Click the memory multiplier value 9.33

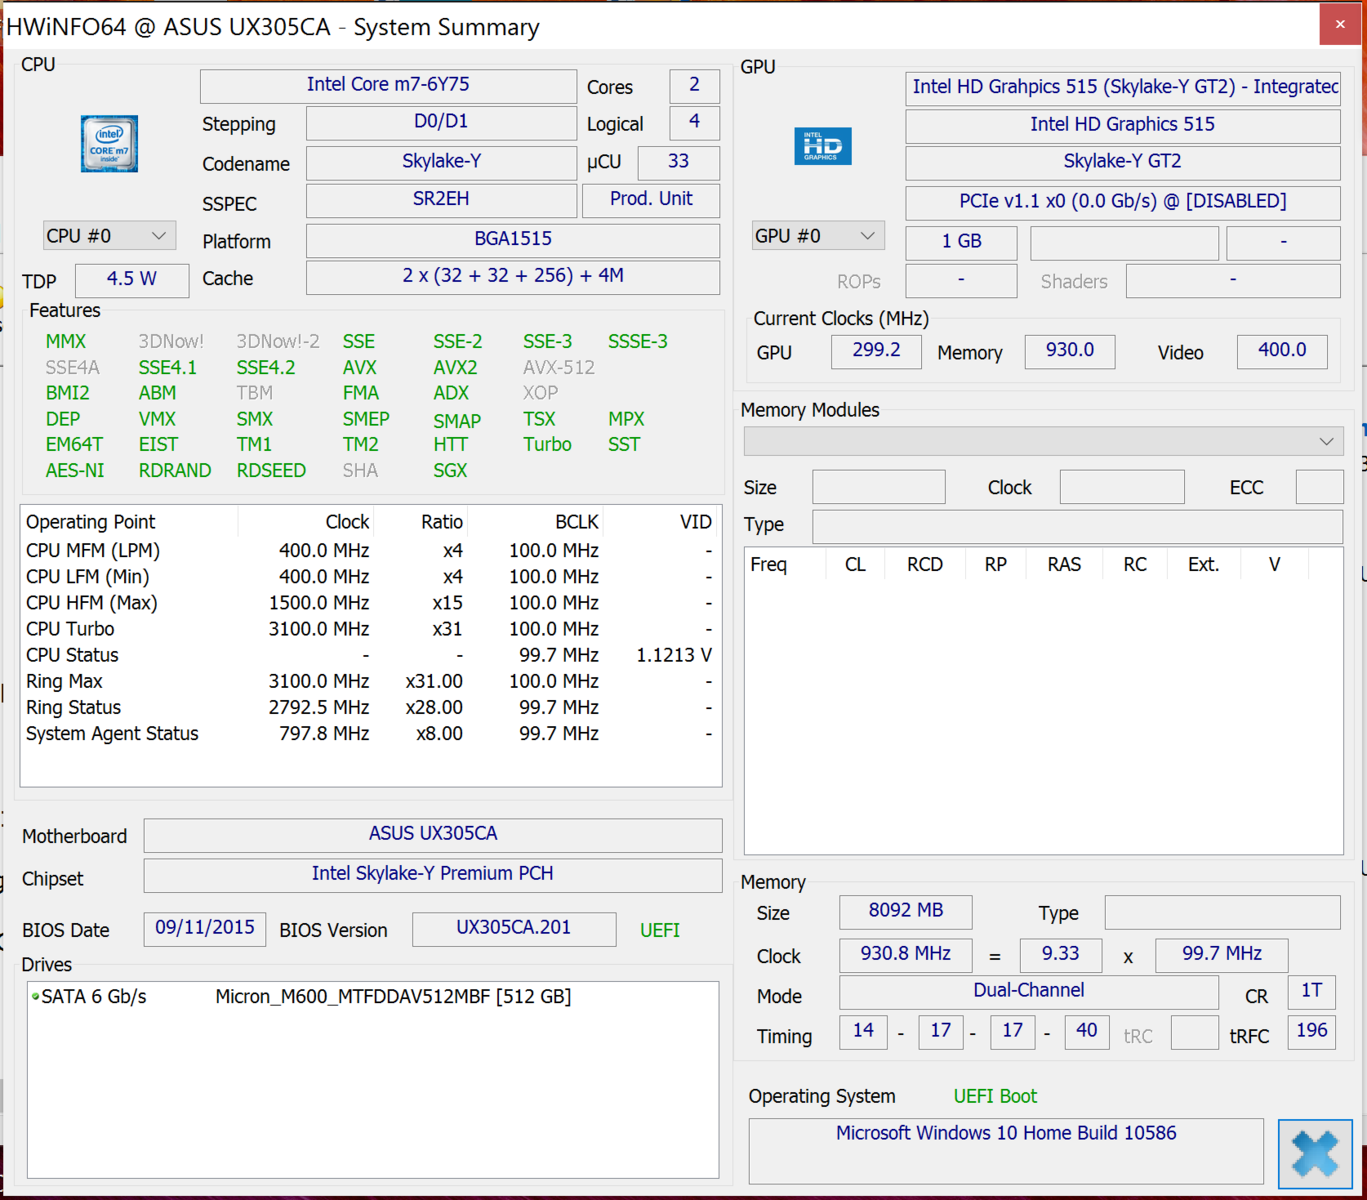[x=1061, y=955]
